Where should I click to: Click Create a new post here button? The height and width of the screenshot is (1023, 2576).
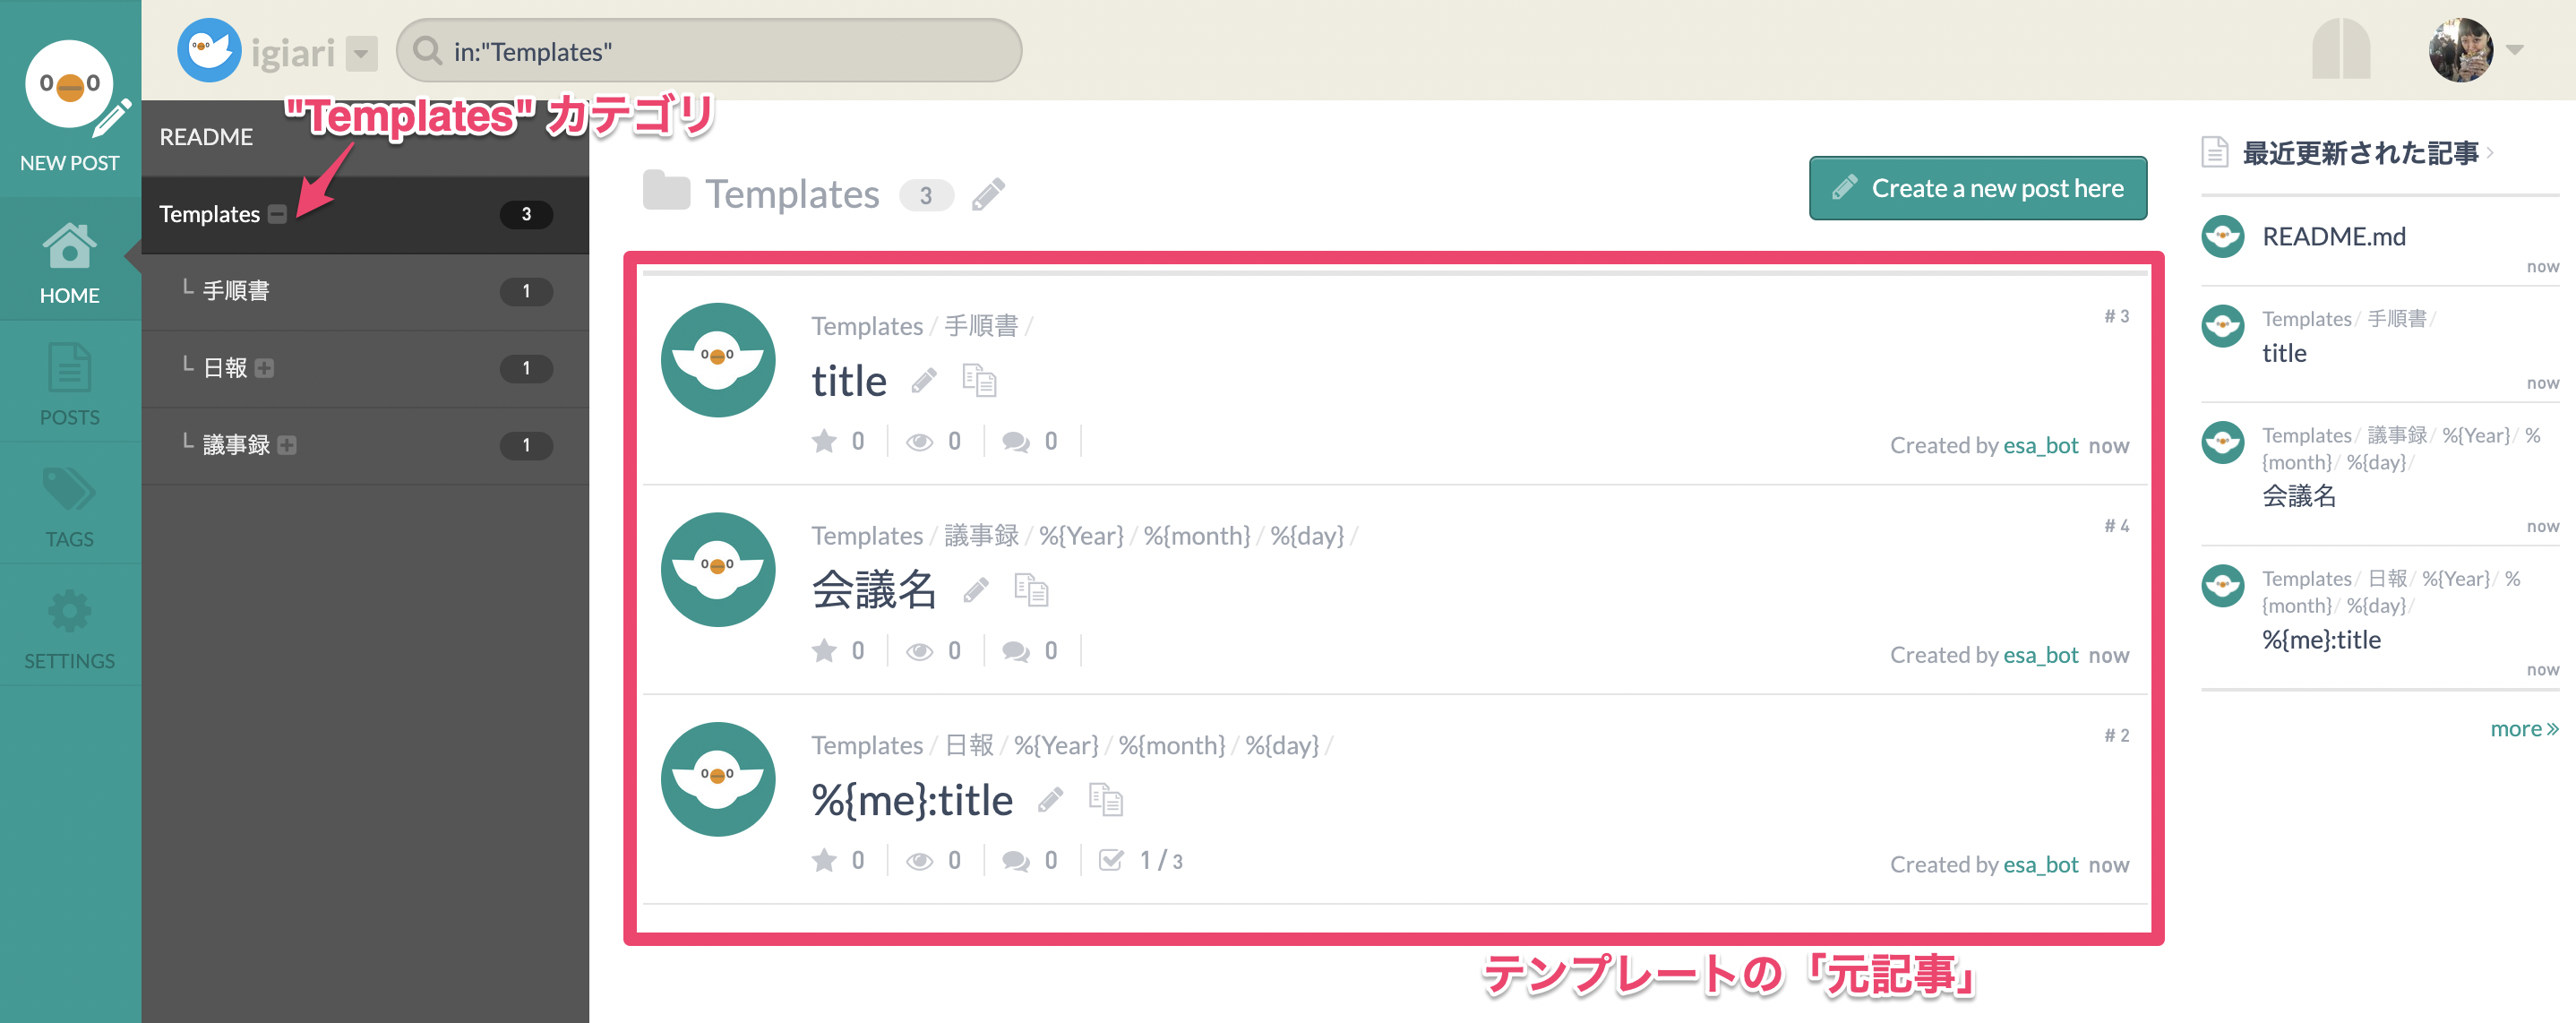click(x=1977, y=188)
